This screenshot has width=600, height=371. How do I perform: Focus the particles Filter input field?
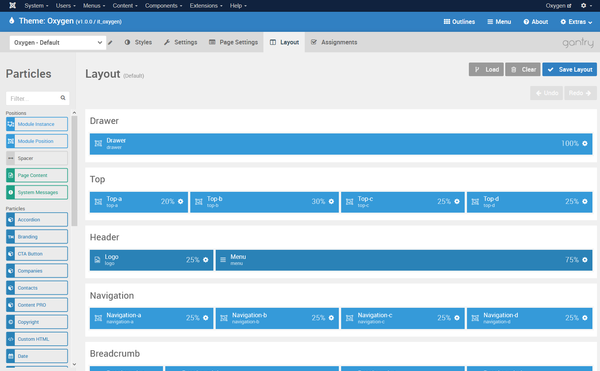(x=34, y=98)
